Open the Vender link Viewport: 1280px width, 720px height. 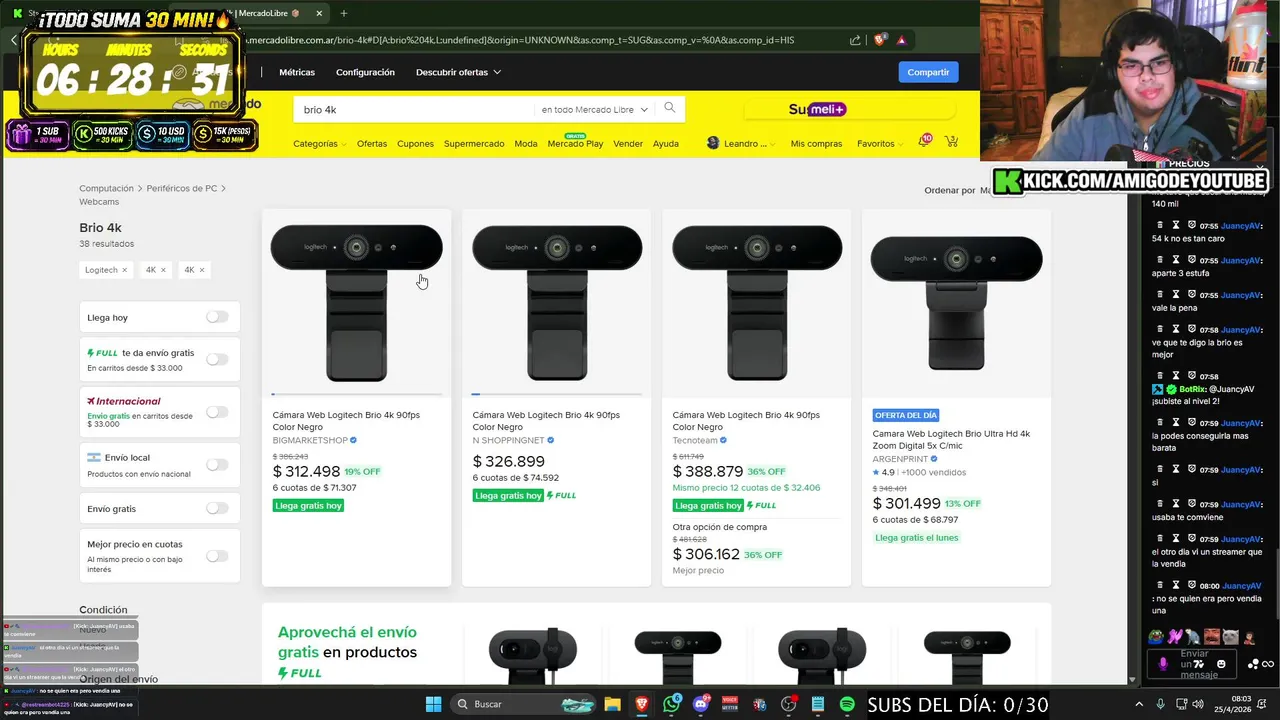(628, 143)
